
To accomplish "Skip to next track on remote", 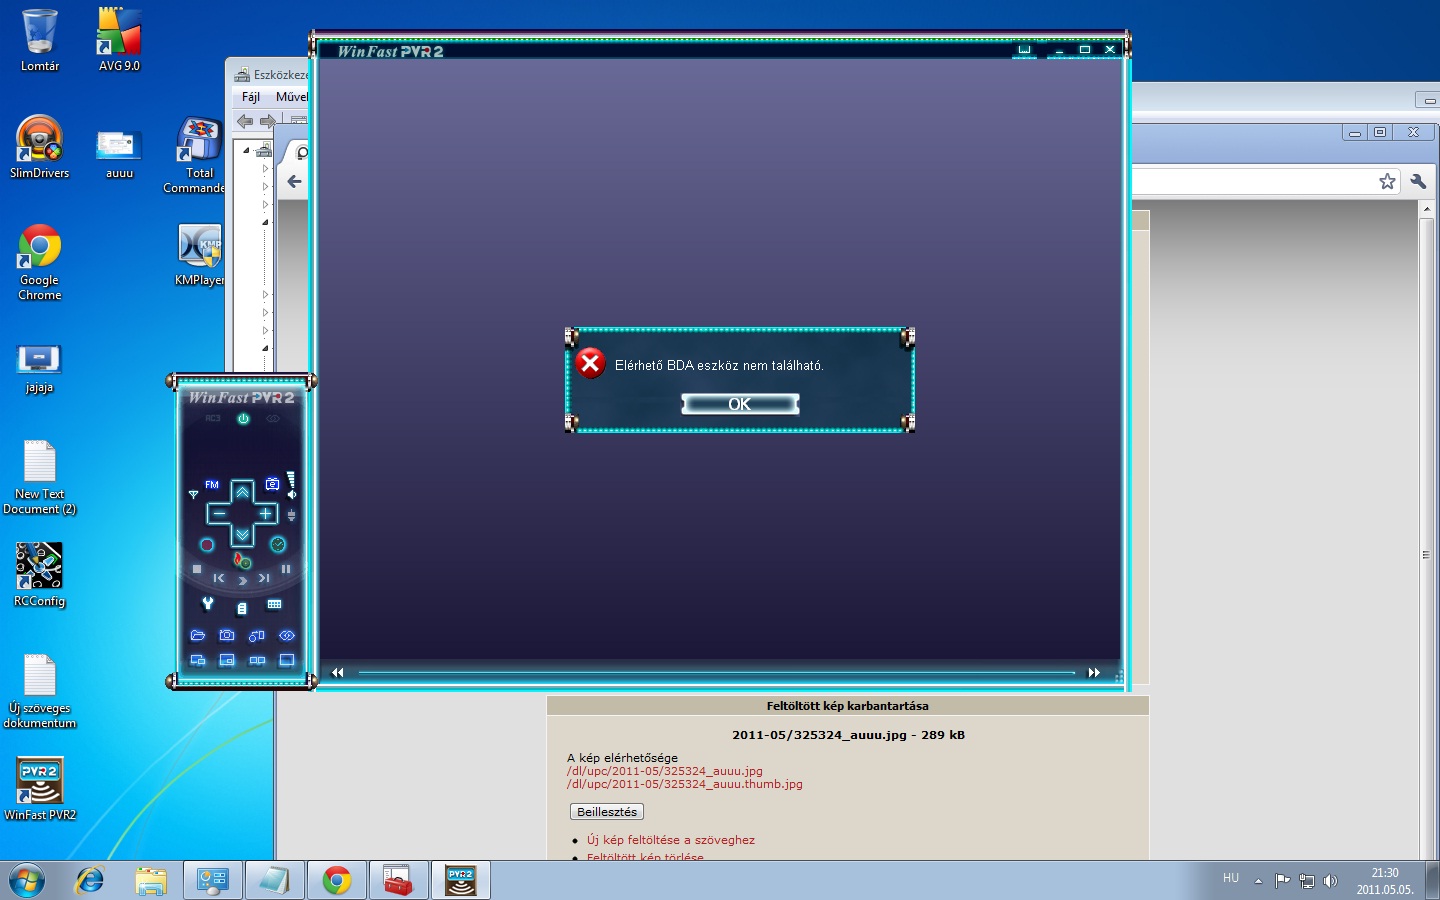I will (264, 578).
